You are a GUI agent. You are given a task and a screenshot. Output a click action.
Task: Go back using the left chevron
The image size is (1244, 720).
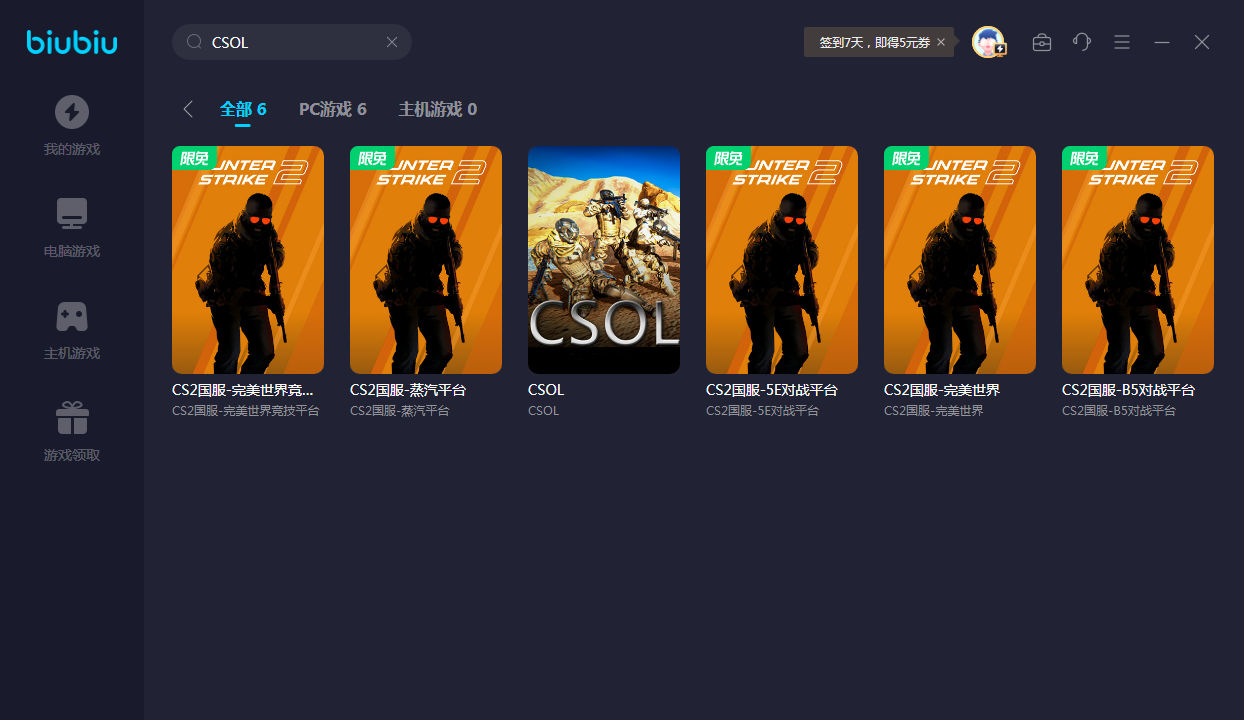188,109
